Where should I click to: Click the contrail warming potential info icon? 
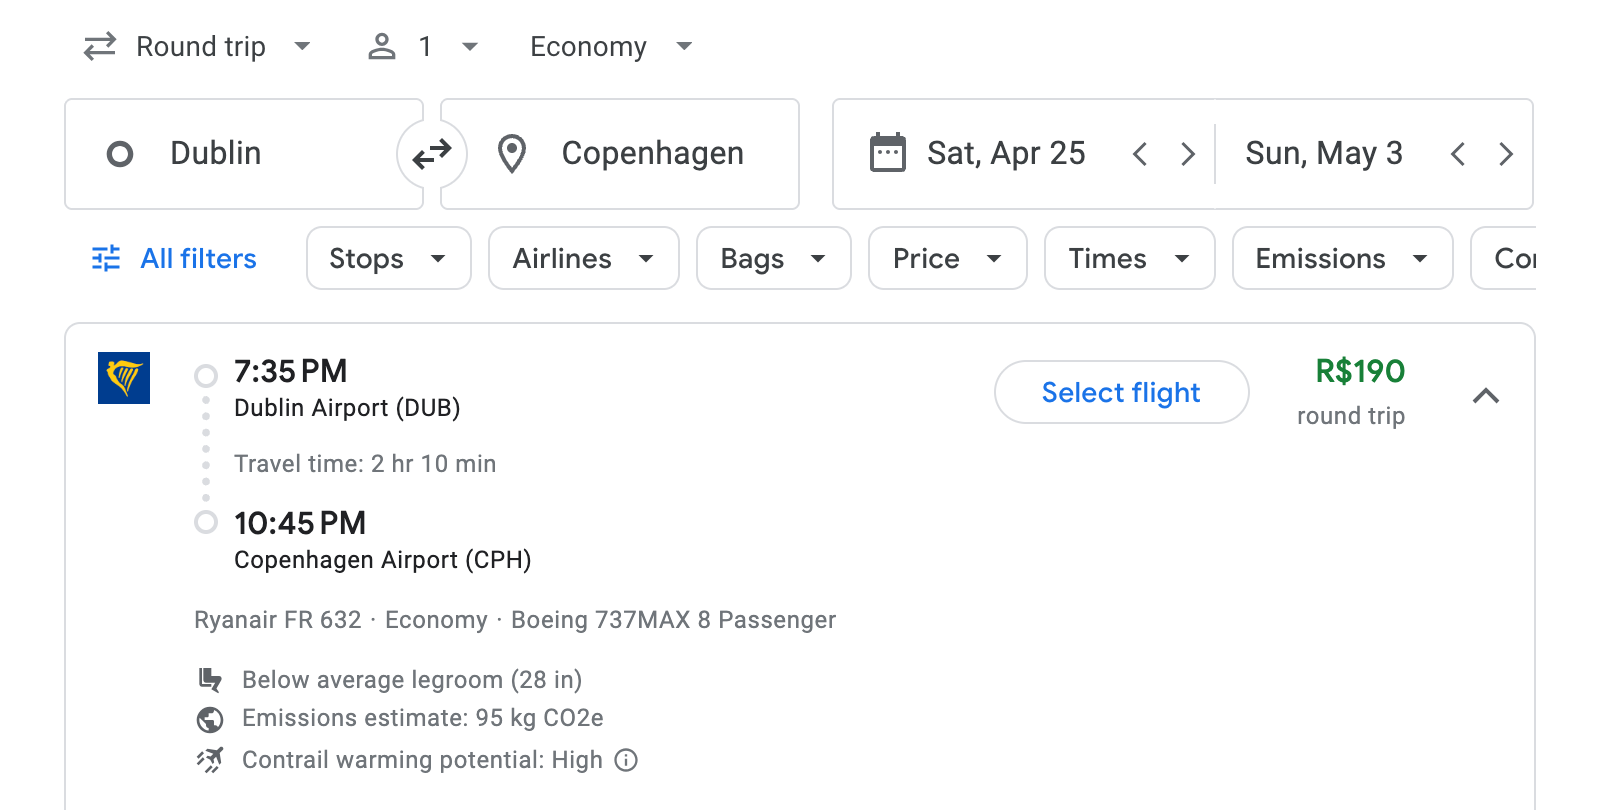pos(626,760)
